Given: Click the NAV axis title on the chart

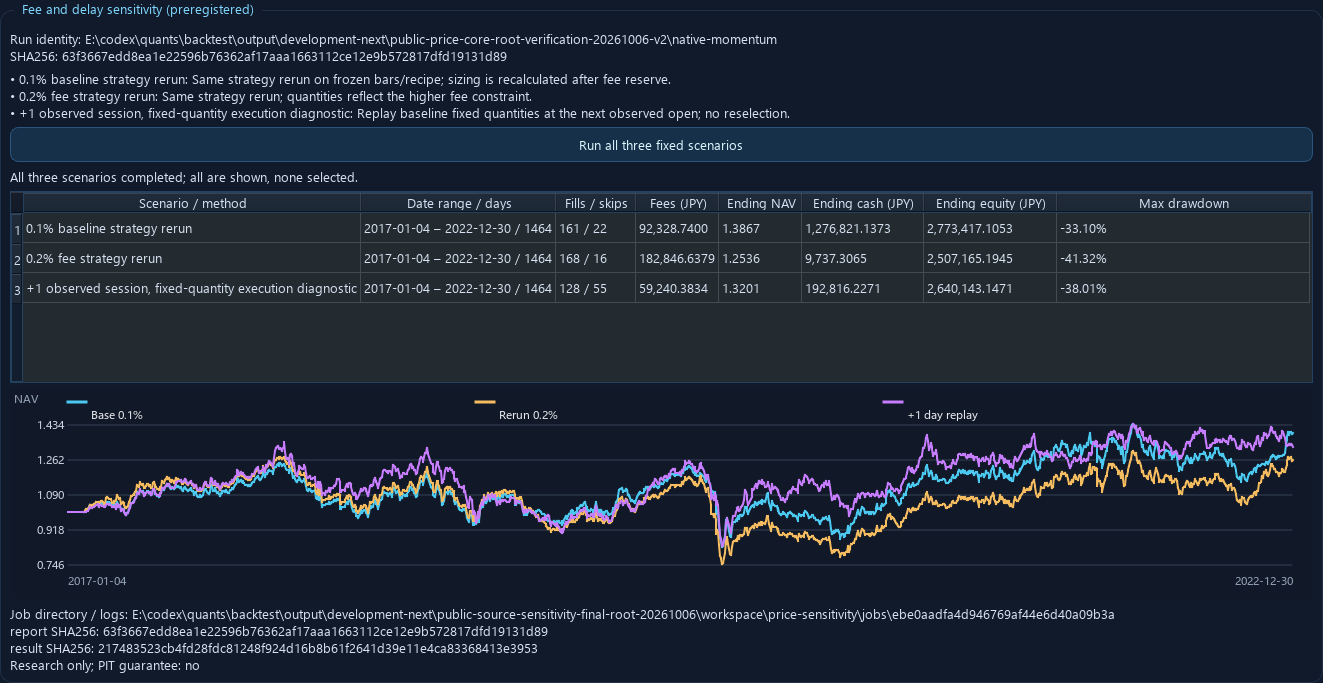Looking at the screenshot, I should pos(26,399).
